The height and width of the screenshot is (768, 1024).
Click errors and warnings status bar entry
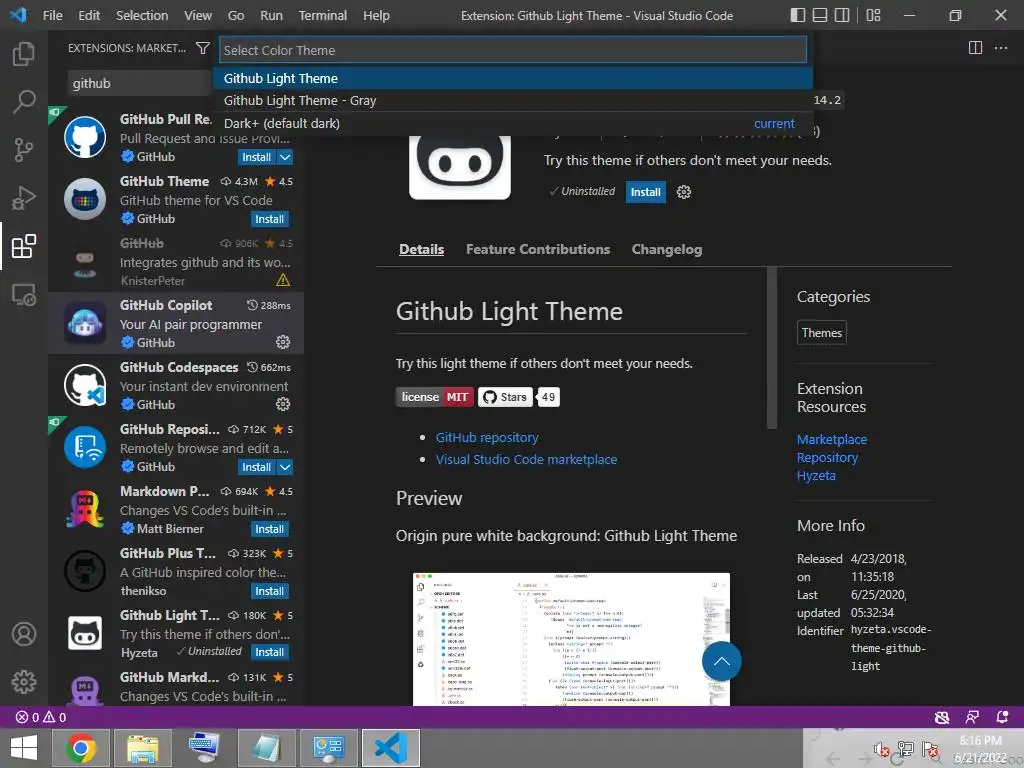tap(41, 717)
